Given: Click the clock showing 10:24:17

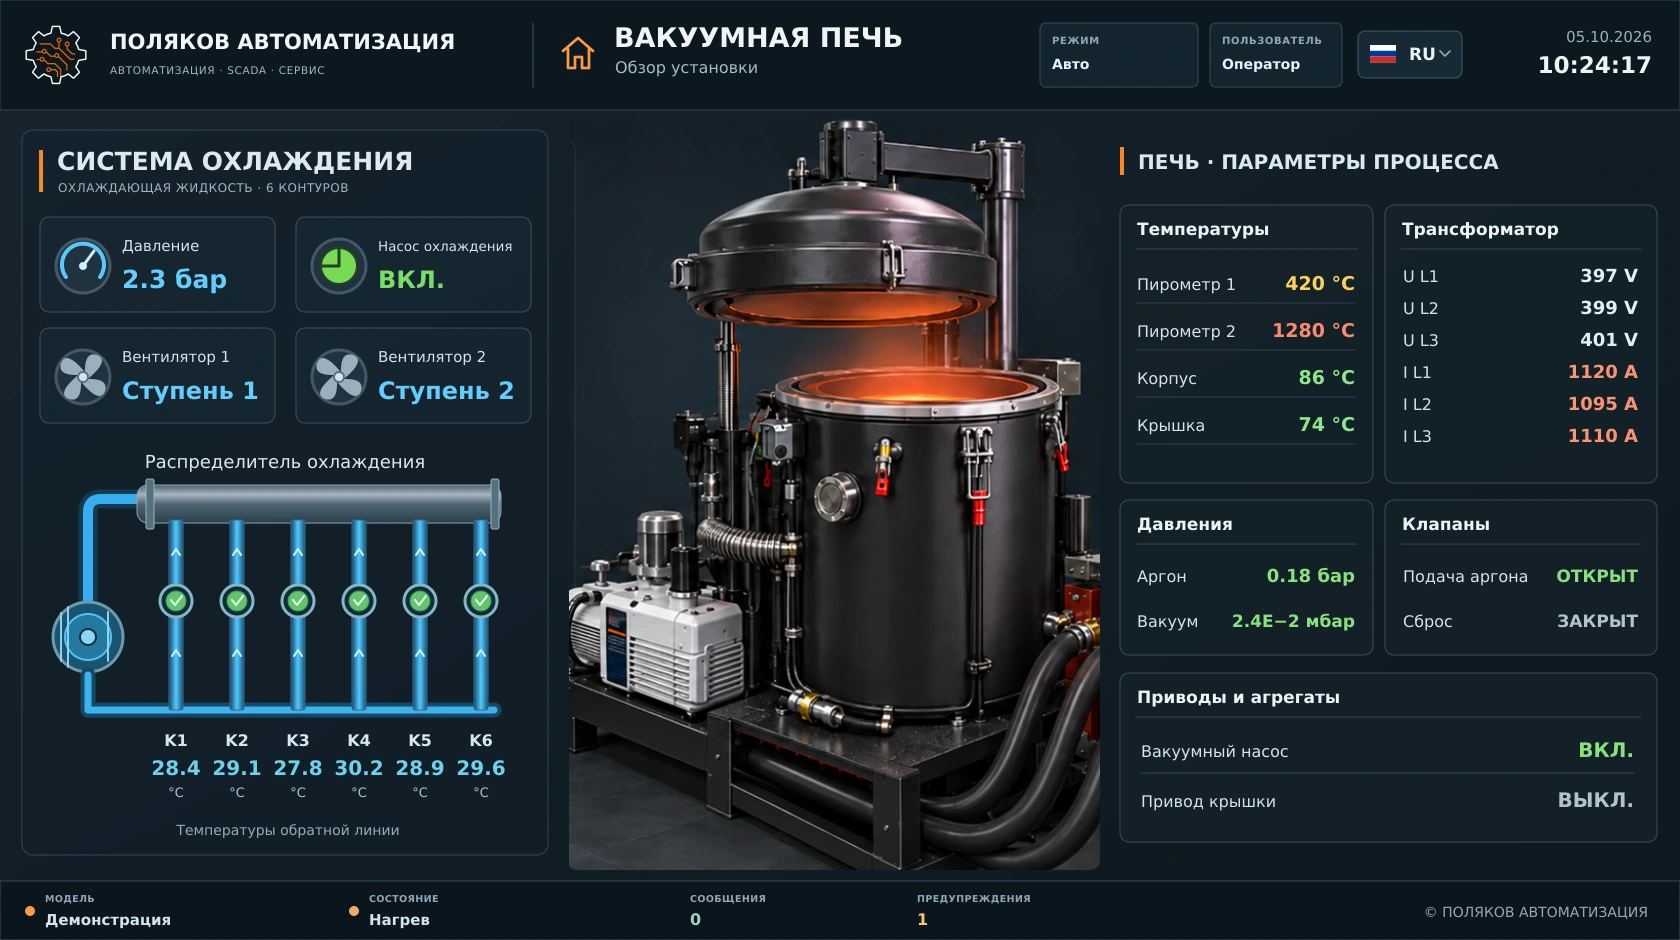Looking at the screenshot, I should (1594, 65).
